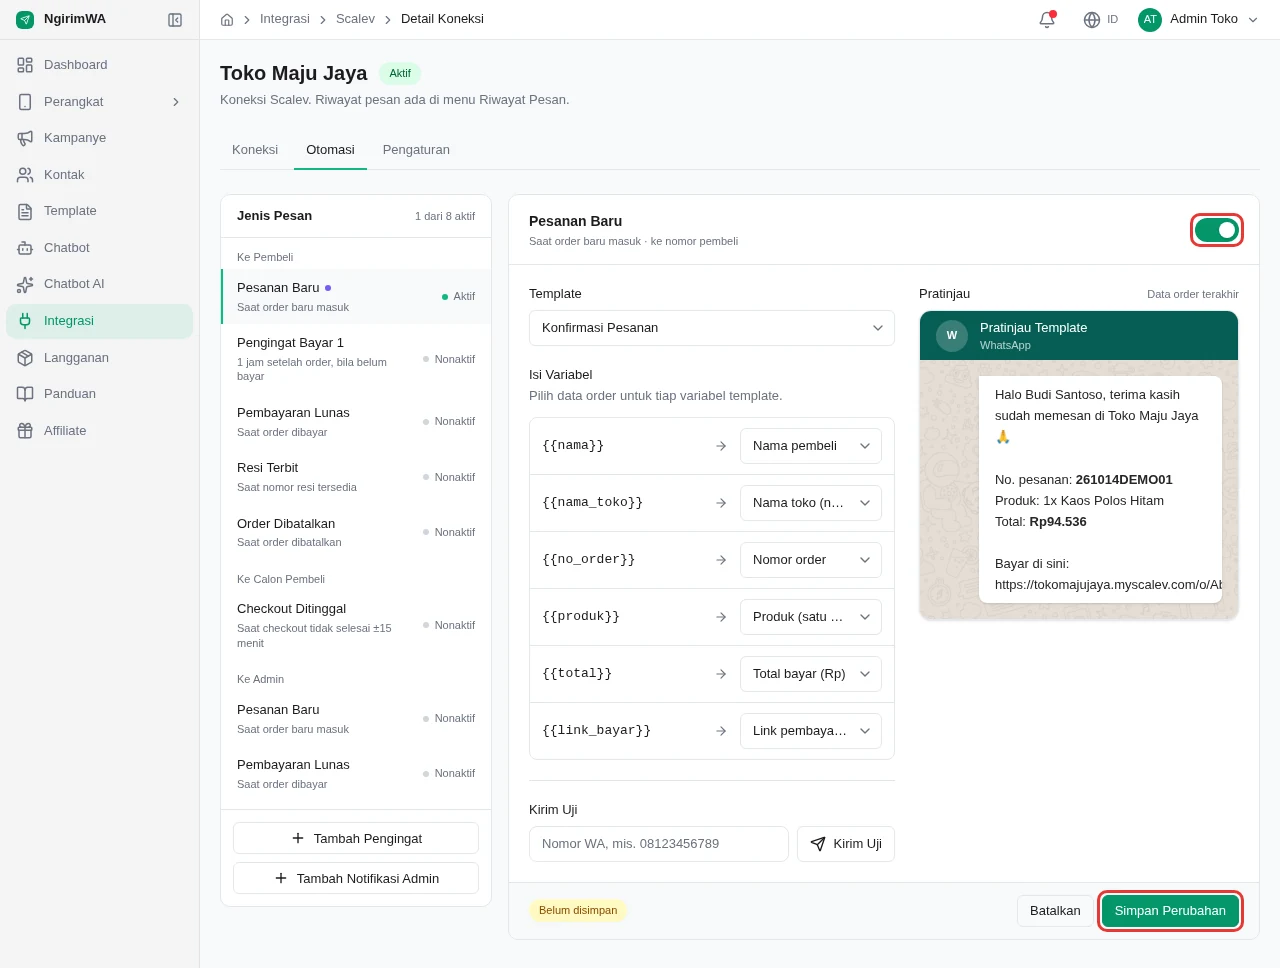Open the Integrasi breadcrumb link
Screen dimensions: 1280x968
click(x=285, y=19)
